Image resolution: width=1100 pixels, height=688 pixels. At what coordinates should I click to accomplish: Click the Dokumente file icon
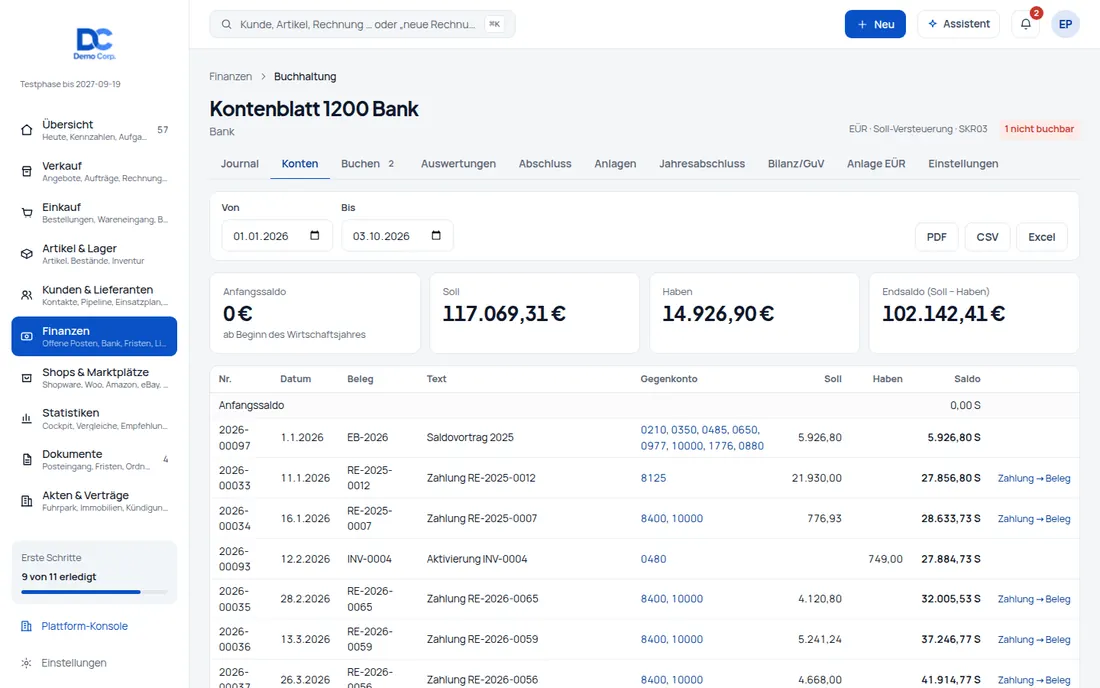click(27, 460)
